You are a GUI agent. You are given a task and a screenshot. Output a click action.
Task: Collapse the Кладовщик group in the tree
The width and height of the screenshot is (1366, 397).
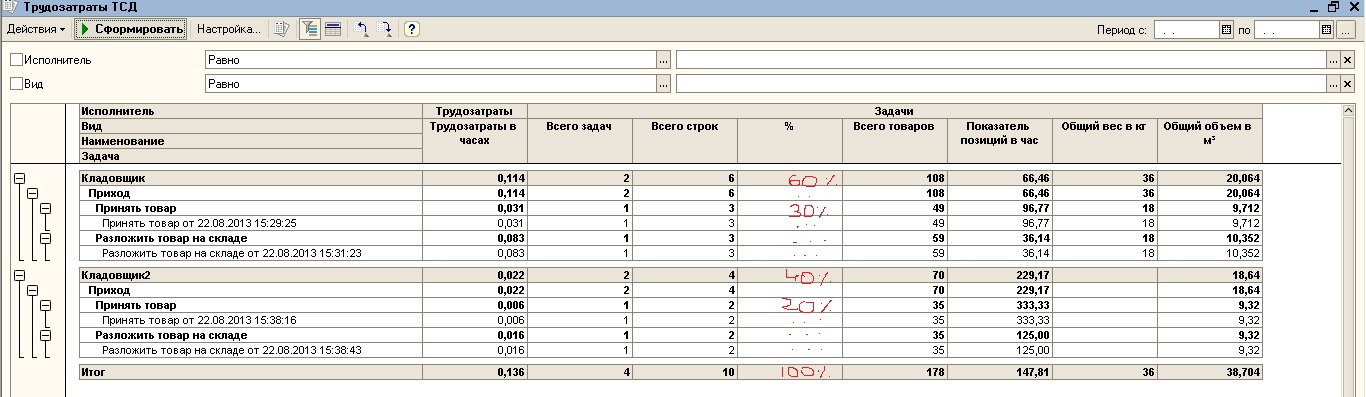click(x=18, y=178)
